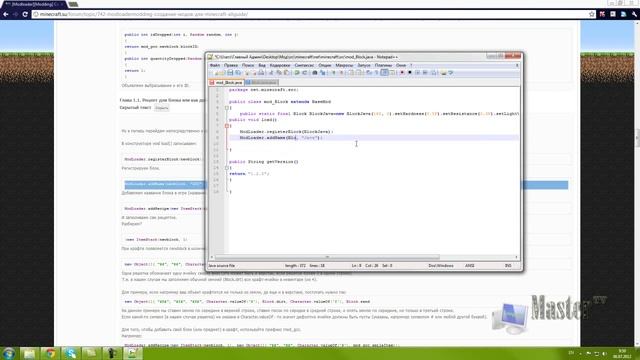This screenshot has height=360, width=640.
Task: Play back recorded macro icon
Action: (x=418, y=73)
